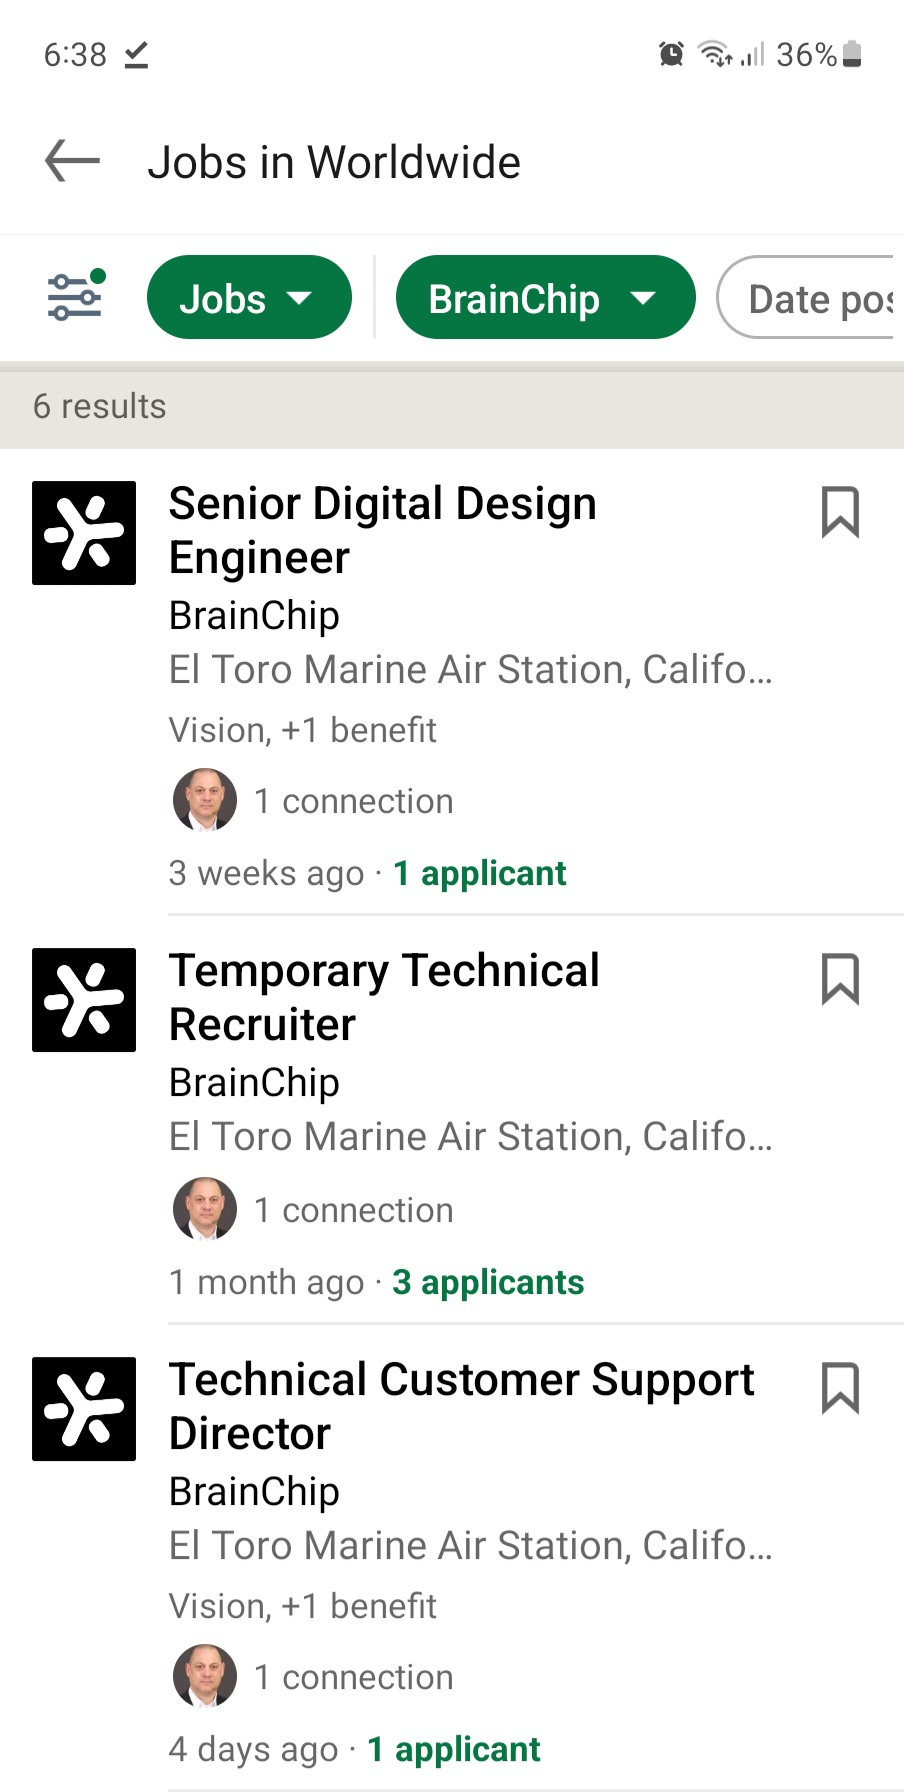The image size is (904, 1792).
Task: Tap BrainChip logo on Technical Customer Support listing
Action: click(x=84, y=1409)
